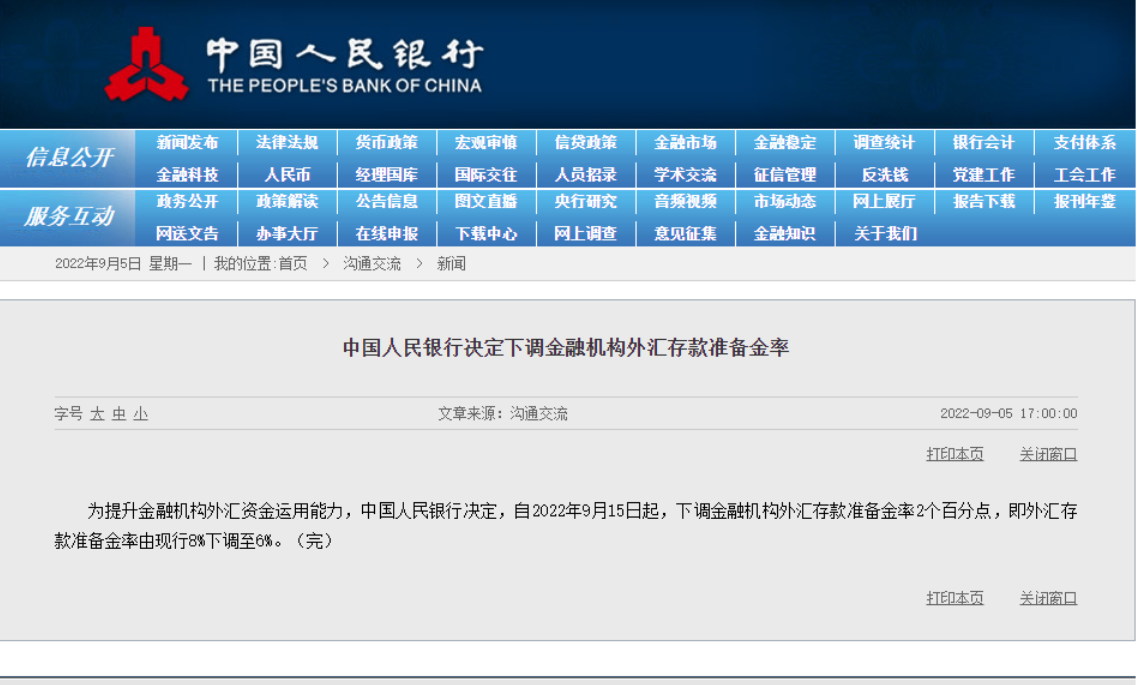Set font size to 小 (small)
This screenshot has height=685, width=1139.
coord(141,414)
